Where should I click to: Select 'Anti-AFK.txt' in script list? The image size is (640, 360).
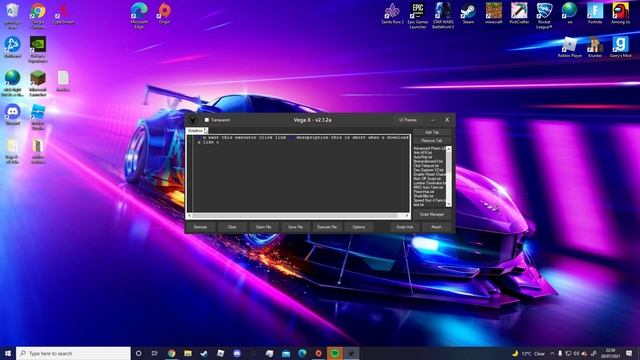click(x=422, y=153)
